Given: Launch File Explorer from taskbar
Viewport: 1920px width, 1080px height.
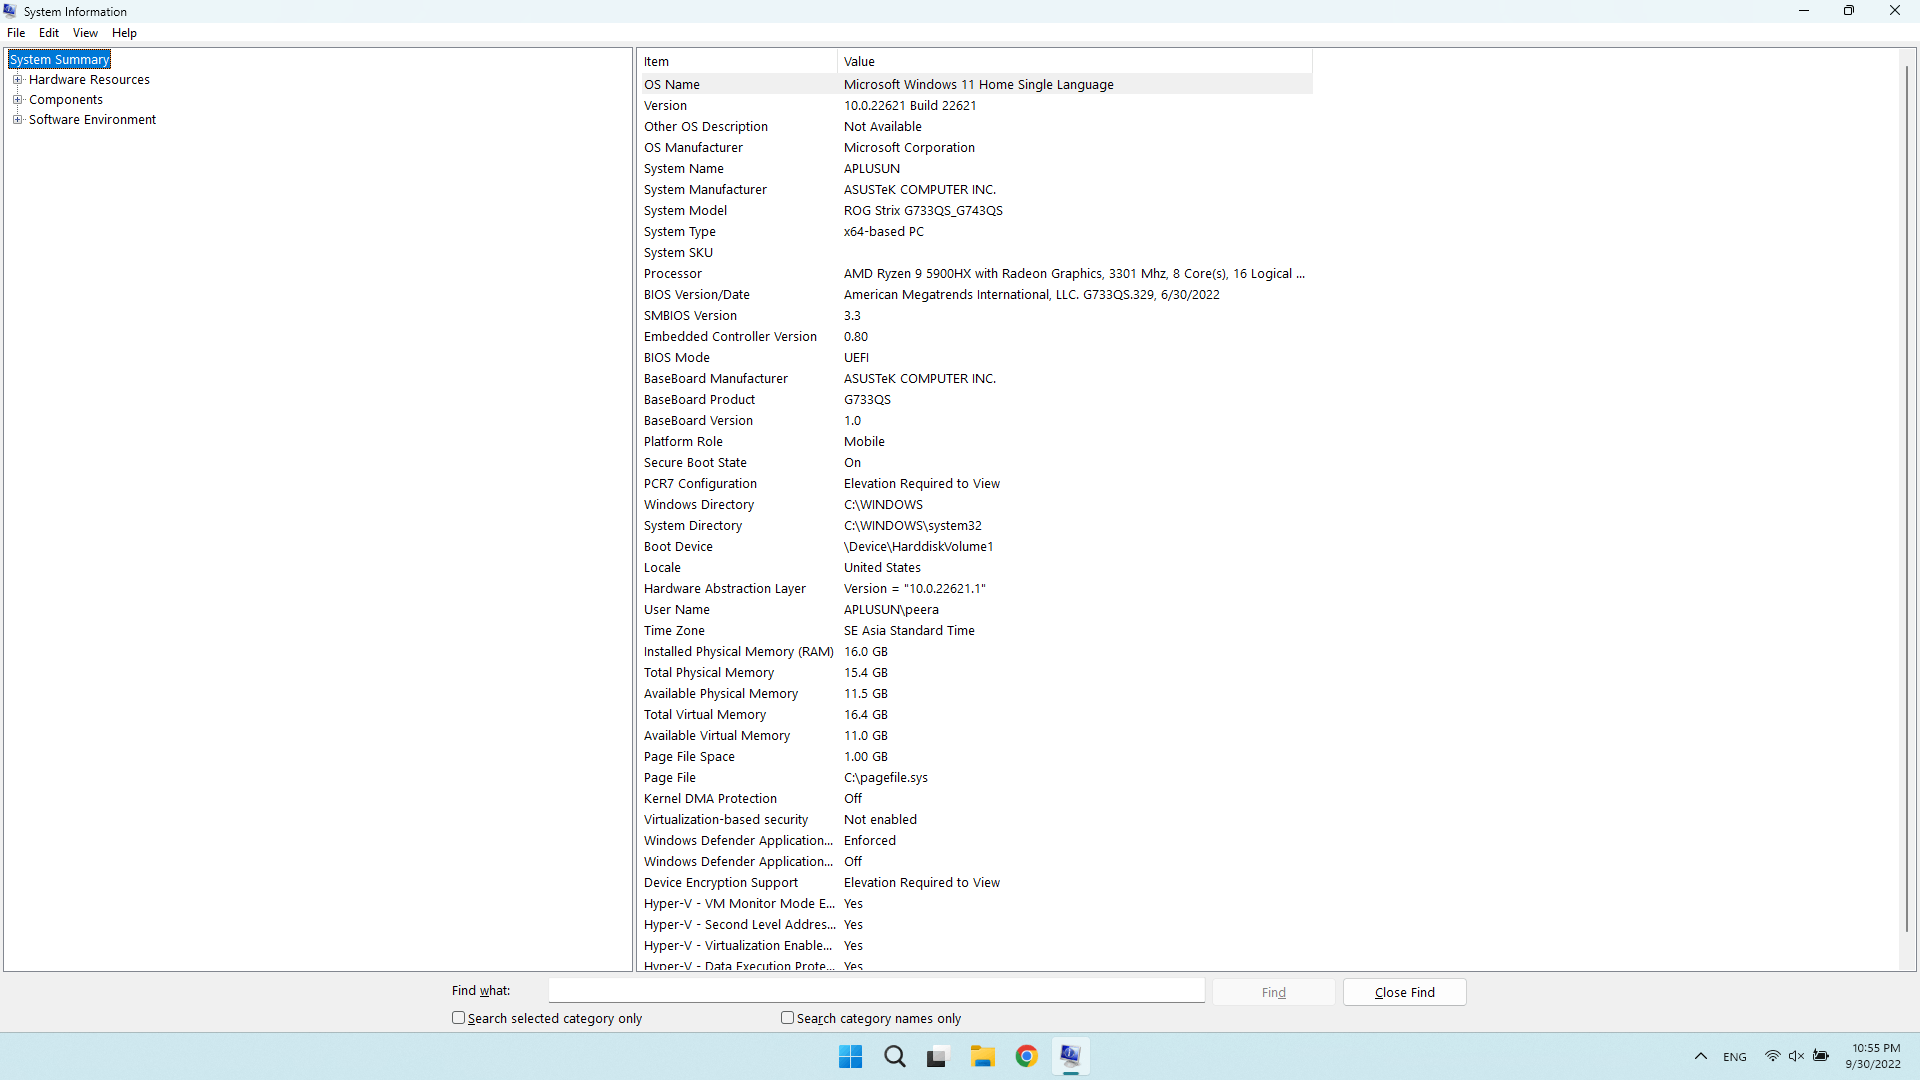Looking at the screenshot, I should coord(983,1056).
